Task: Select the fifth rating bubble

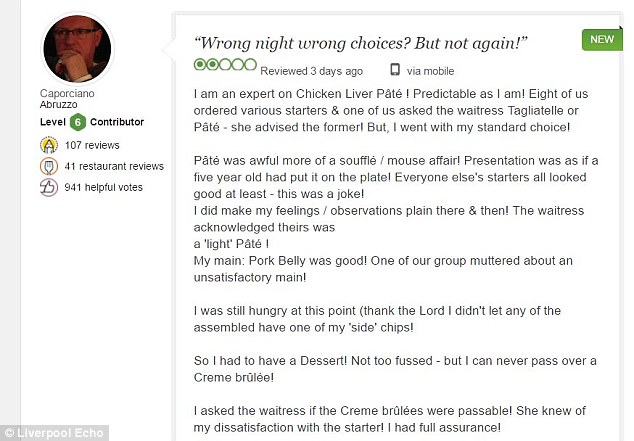Action: 251,64
